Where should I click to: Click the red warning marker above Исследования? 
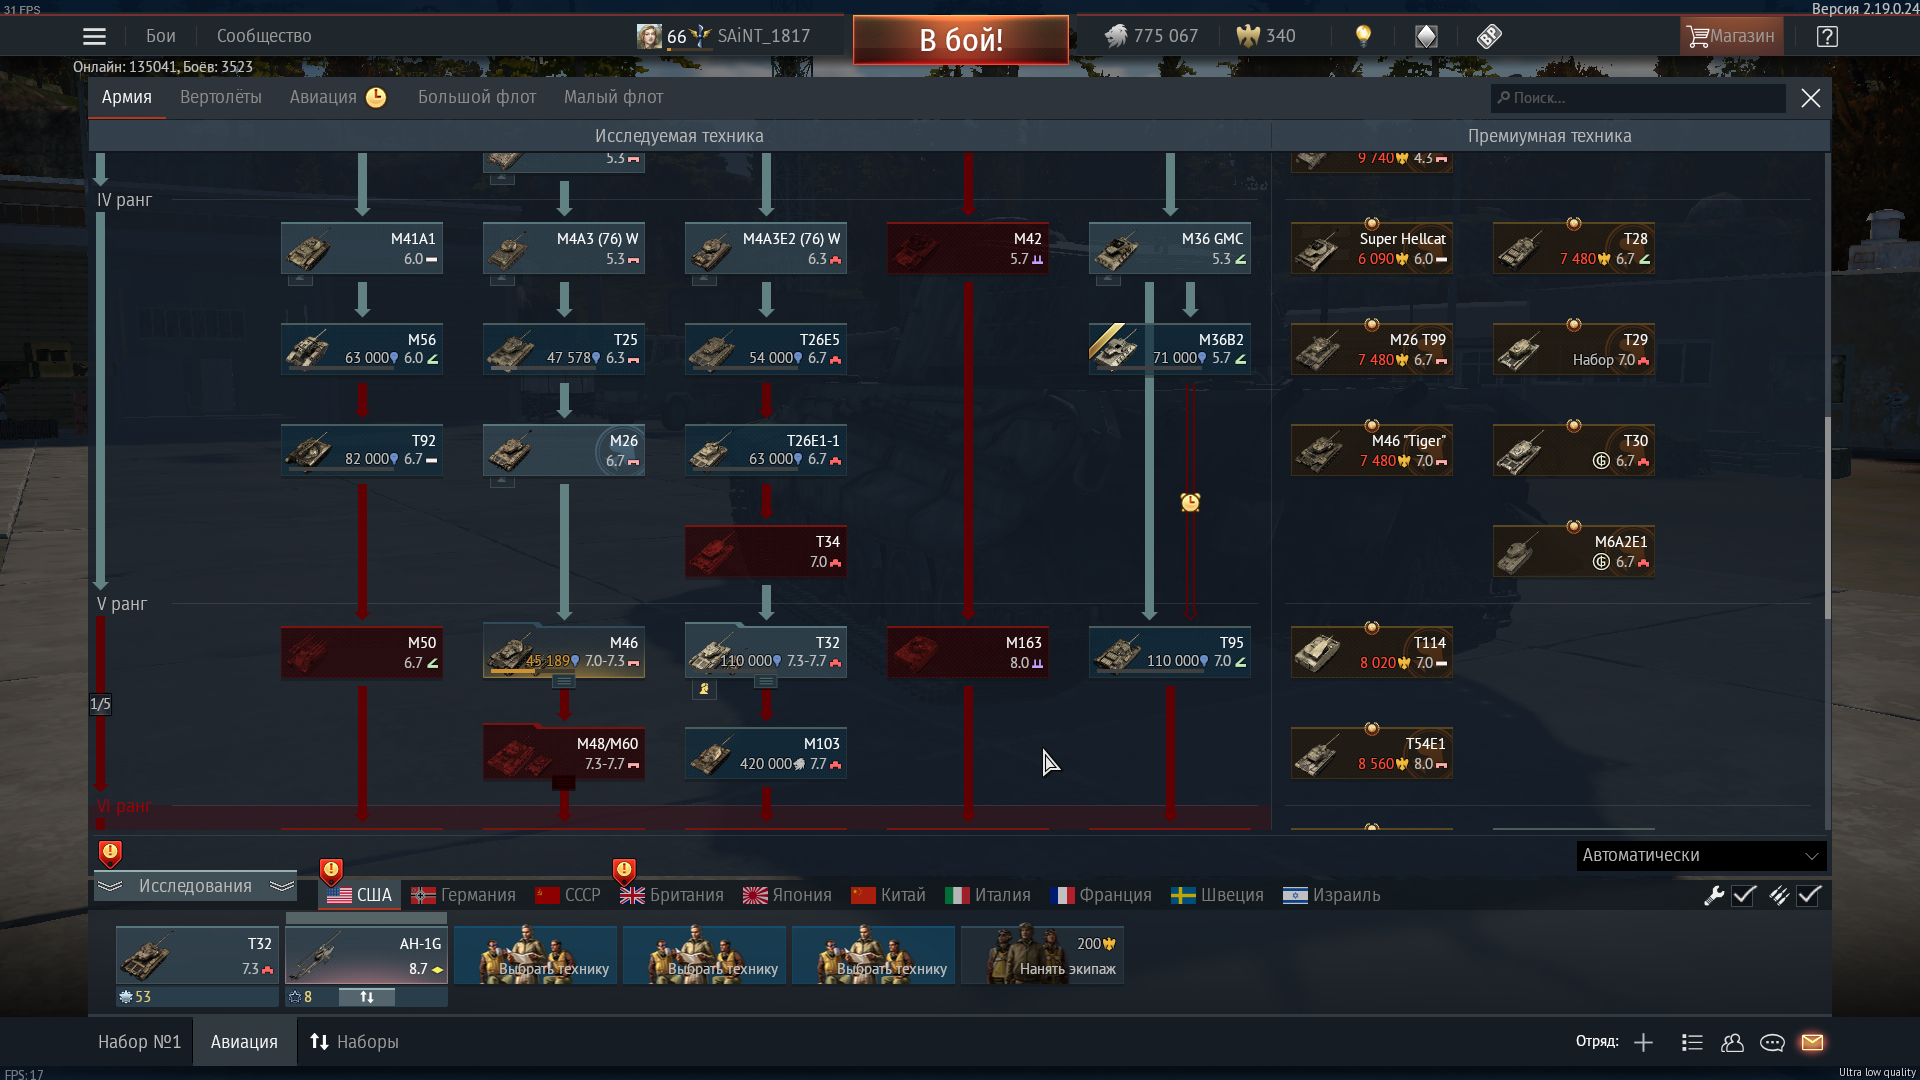(x=110, y=854)
